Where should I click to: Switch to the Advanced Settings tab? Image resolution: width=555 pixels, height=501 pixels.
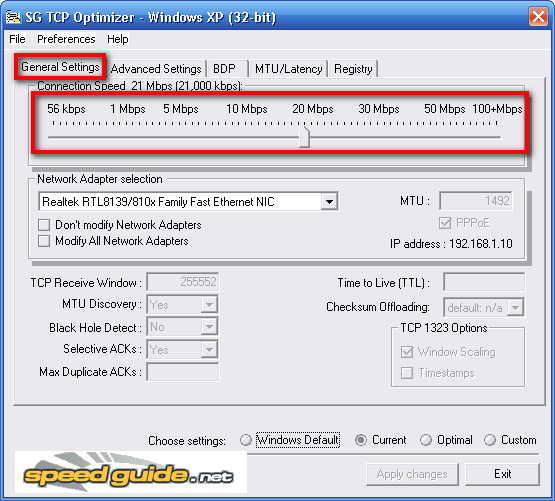[x=156, y=69]
